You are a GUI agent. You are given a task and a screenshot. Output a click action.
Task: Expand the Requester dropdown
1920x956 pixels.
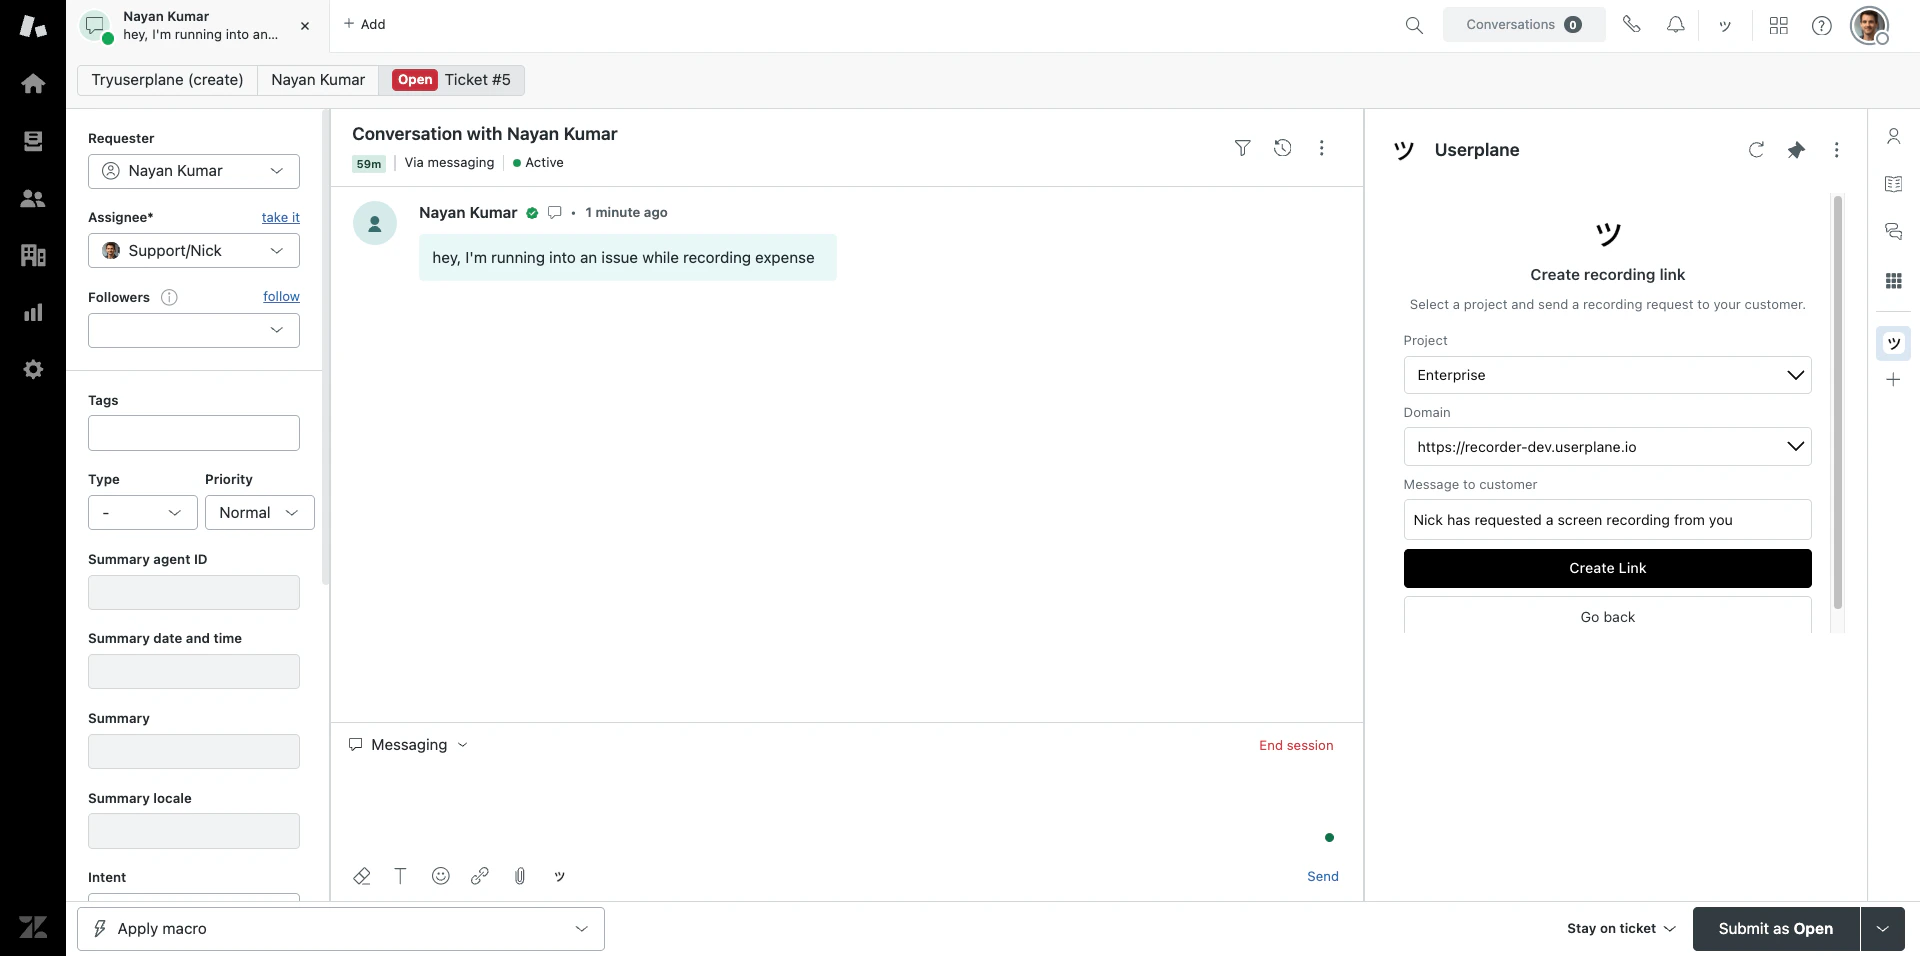point(194,171)
